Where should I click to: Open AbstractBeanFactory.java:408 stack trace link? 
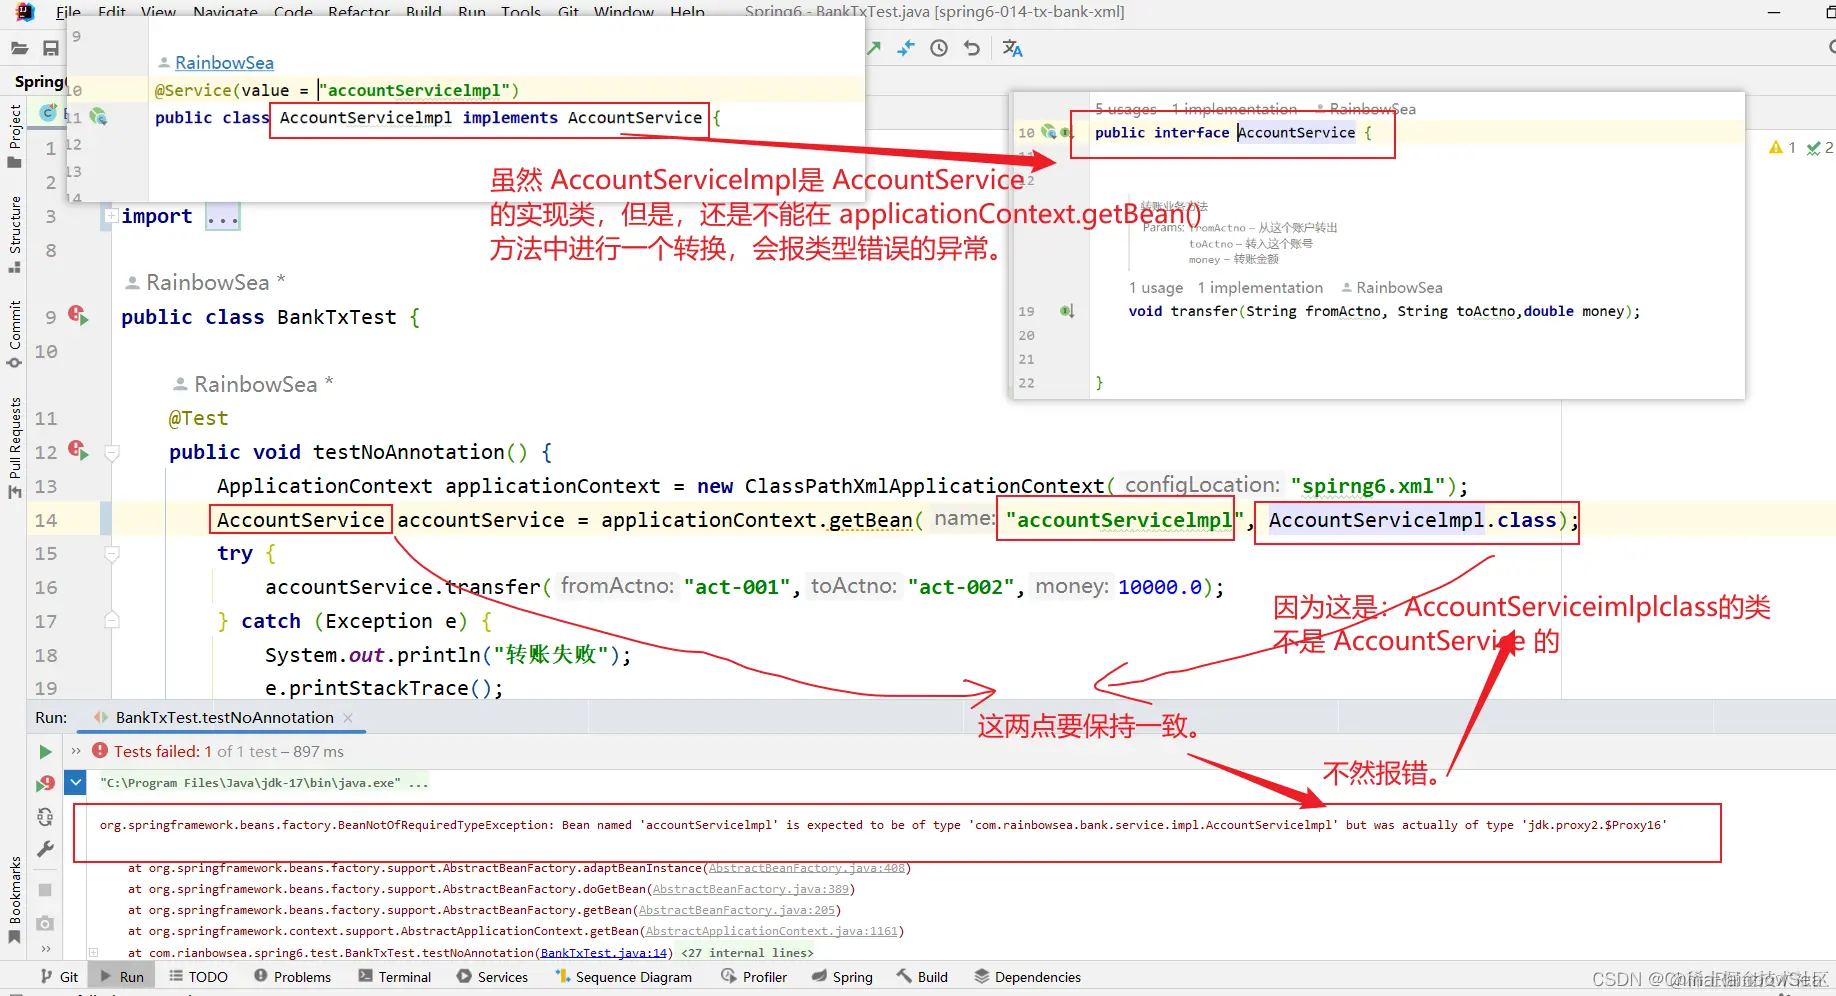point(807,868)
